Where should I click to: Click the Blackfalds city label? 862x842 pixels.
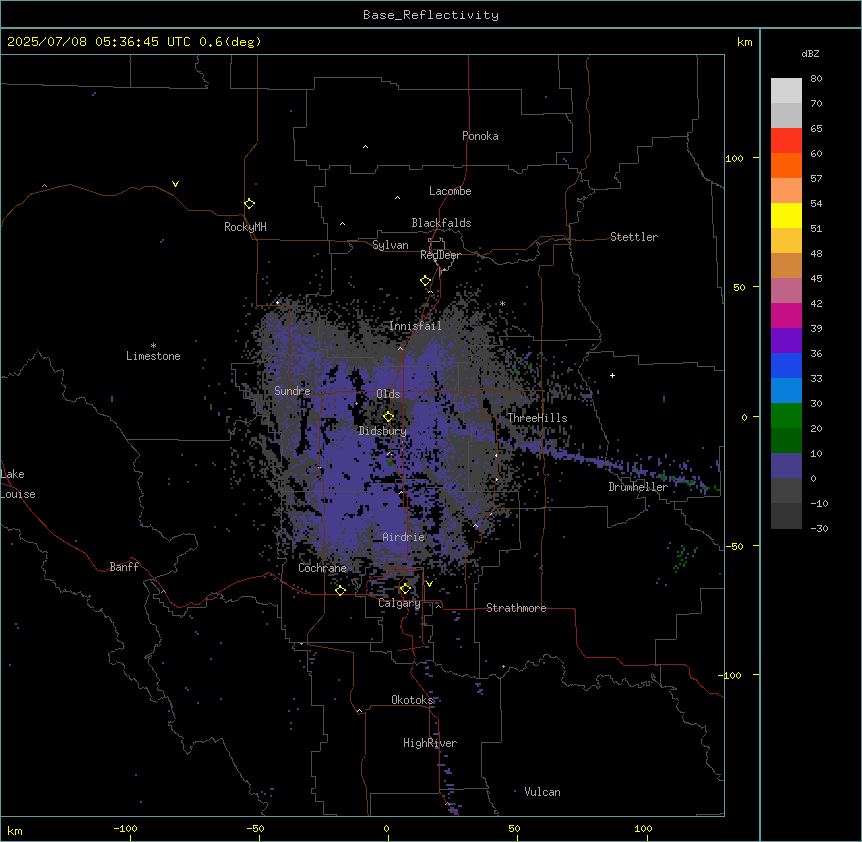coord(441,223)
